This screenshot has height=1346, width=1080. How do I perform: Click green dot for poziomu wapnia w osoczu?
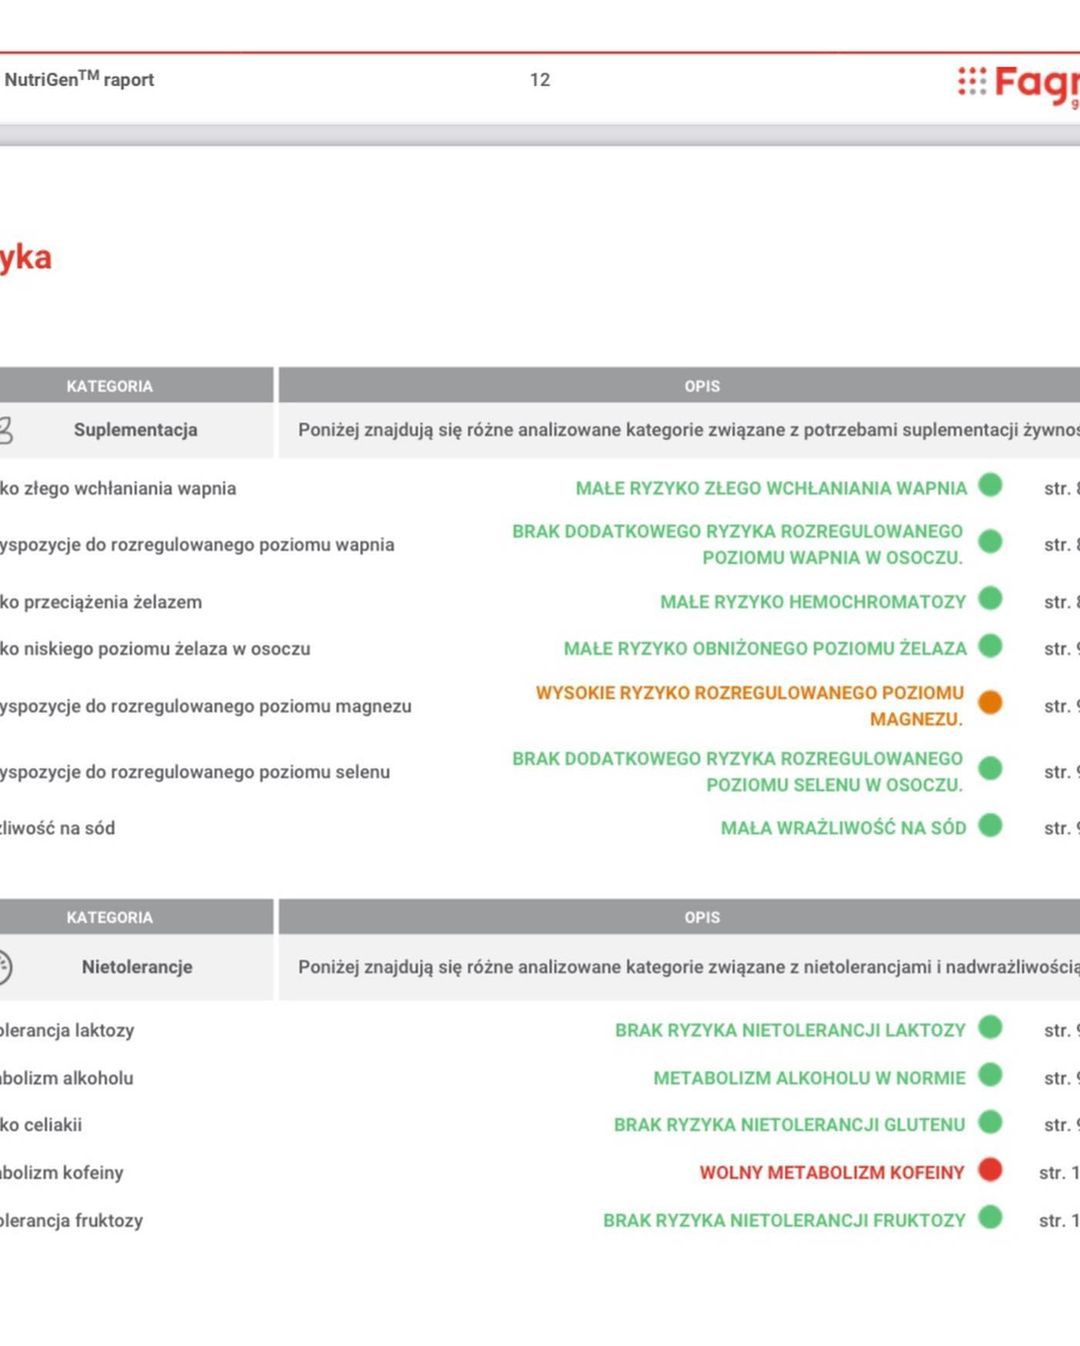[x=990, y=542]
